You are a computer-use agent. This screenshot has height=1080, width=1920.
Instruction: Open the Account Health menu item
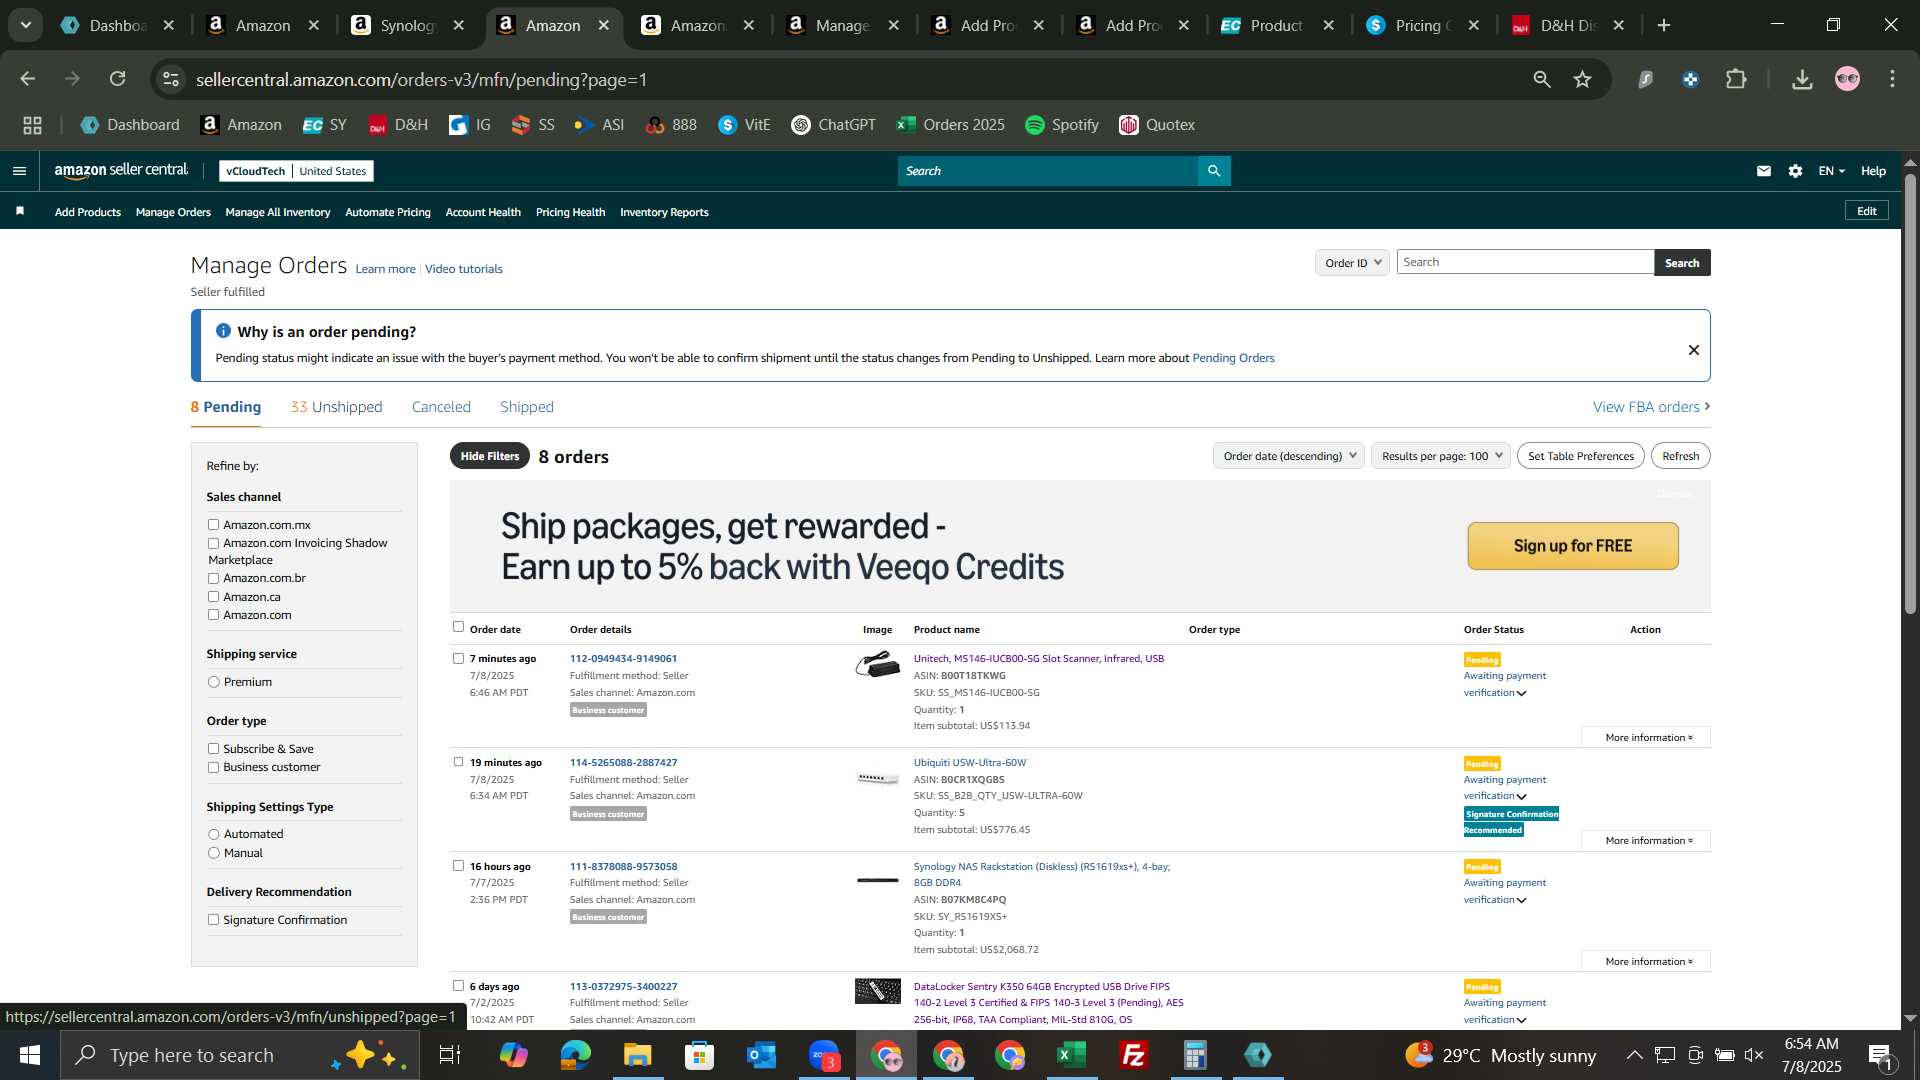[483, 212]
